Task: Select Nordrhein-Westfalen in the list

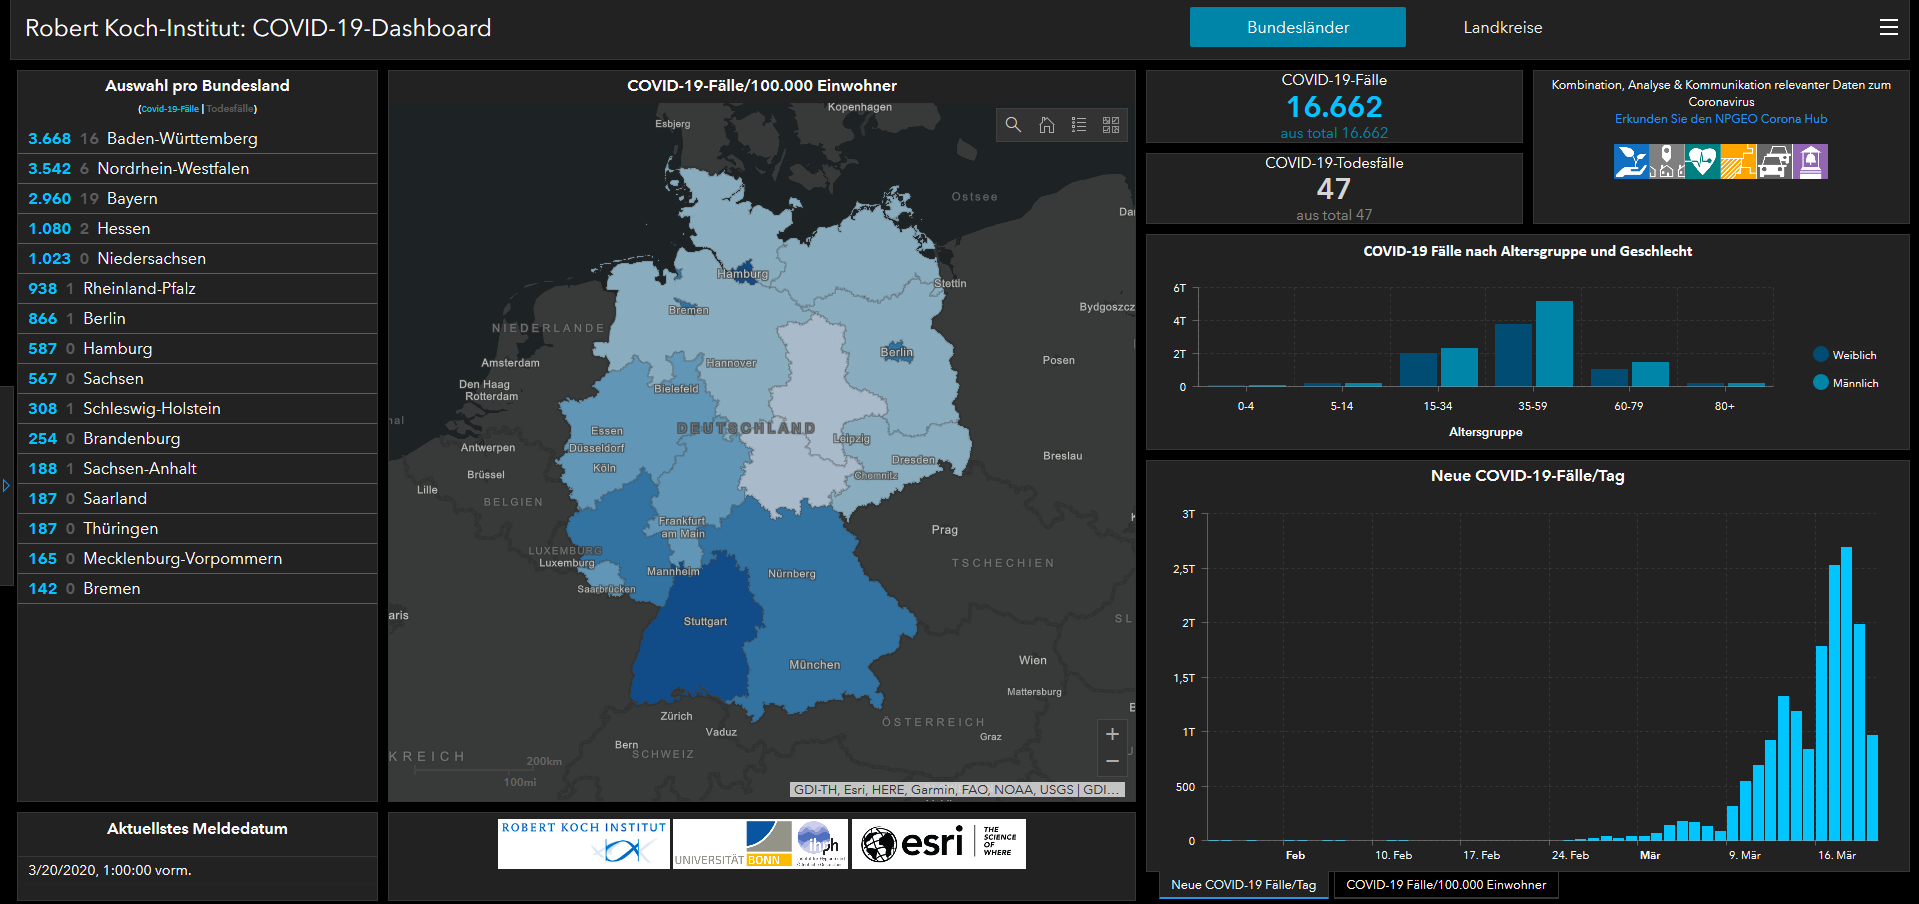Action: click(x=197, y=168)
